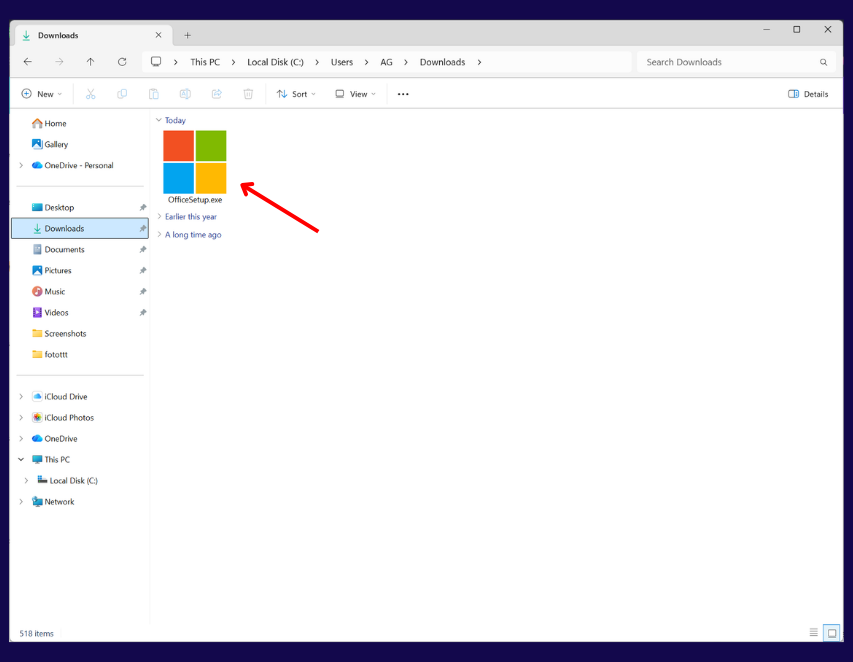Open Gallery in the sidebar
Screen dimensions: 853x662
click(x=50, y=144)
